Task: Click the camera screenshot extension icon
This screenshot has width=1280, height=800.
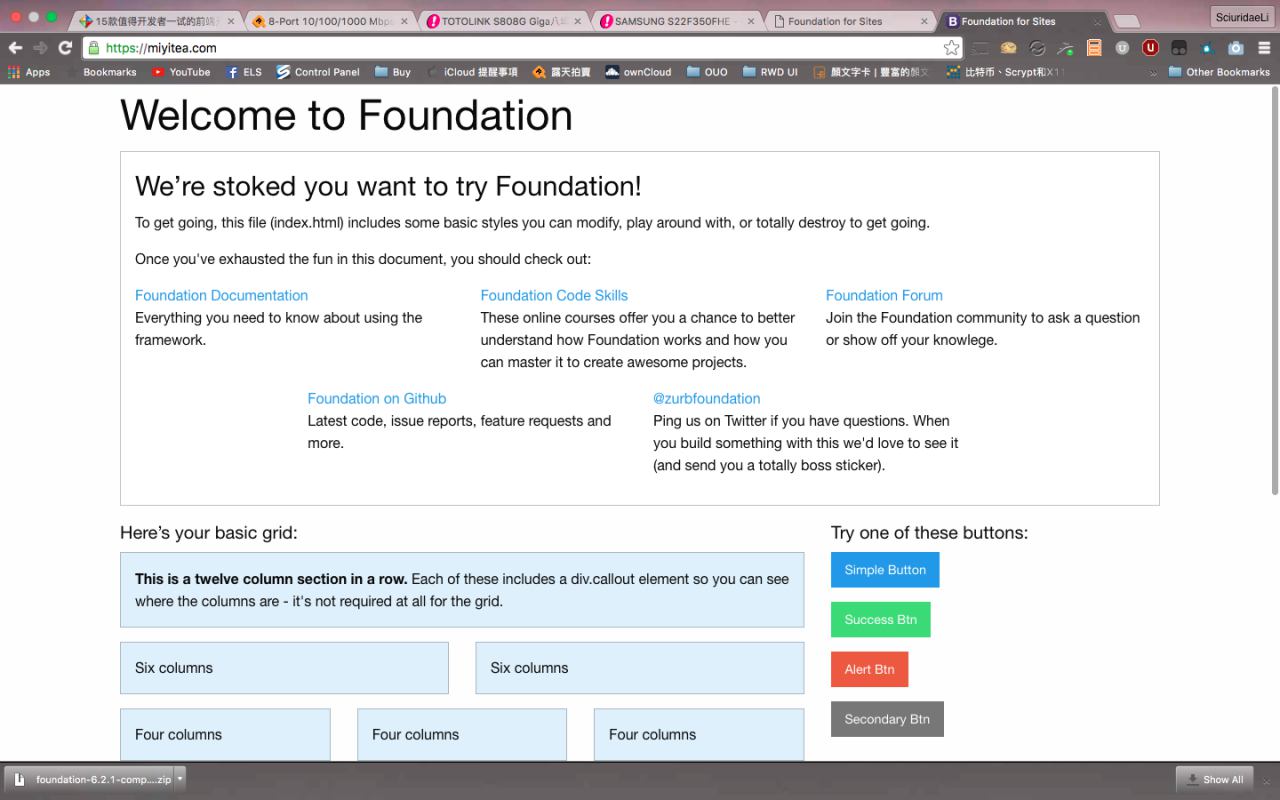Action: pyautogui.click(x=1236, y=47)
